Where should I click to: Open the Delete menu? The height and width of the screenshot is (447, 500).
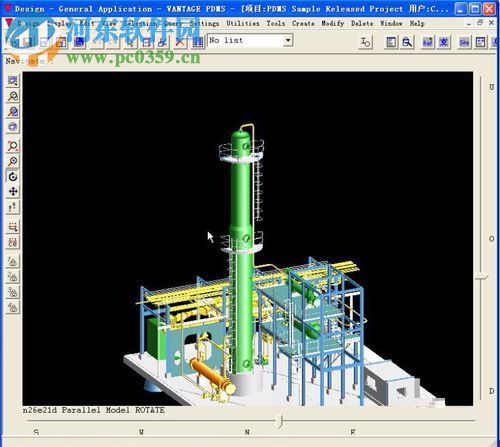(x=362, y=23)
